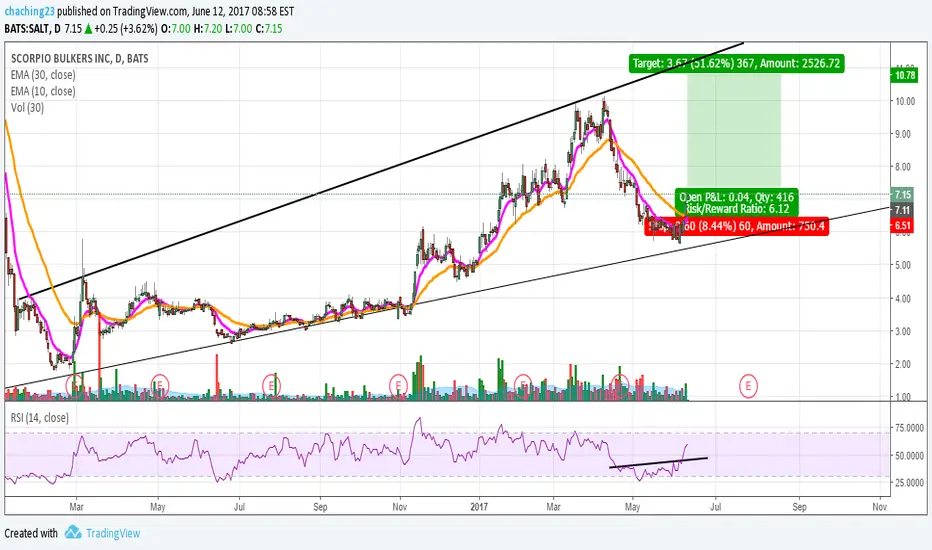Click the earnings E marker between Jul and Sep 2016
Image resolution: width=932 pixels, height=550 pixels.
pyautogui.click(x=271, y=386)
